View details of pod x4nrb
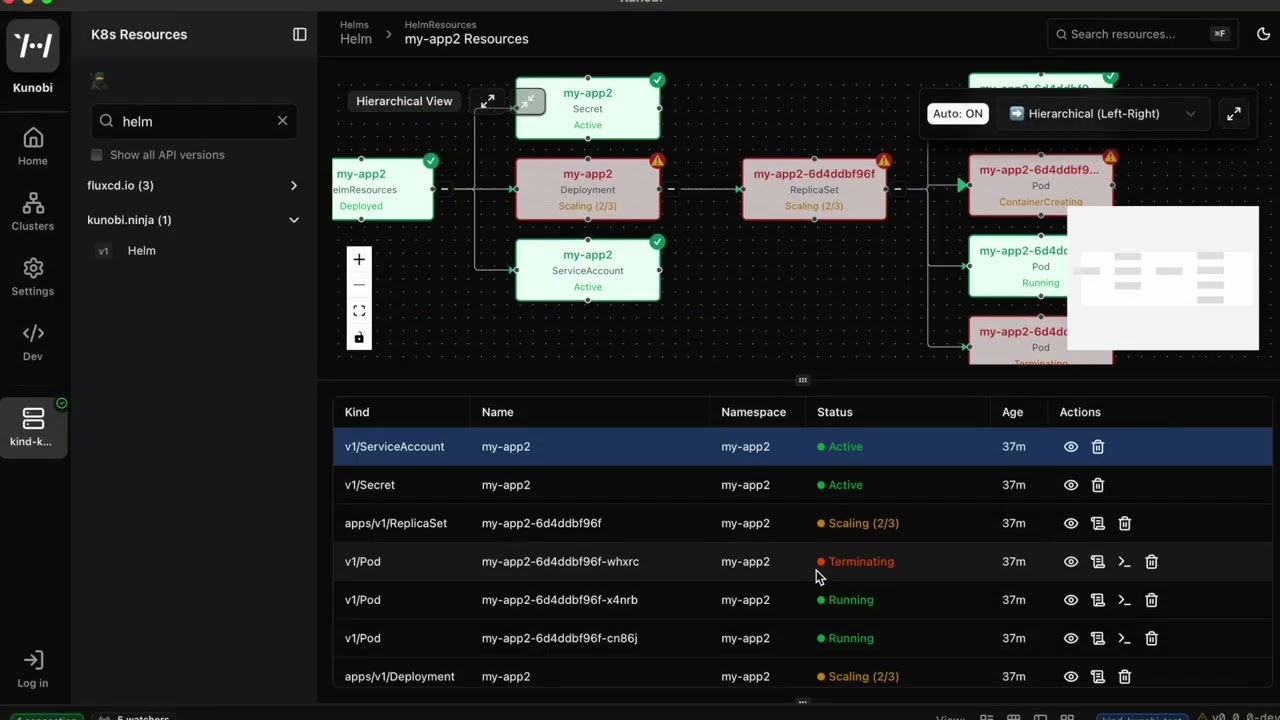1280x720 pixels. (x=1071, y=600)
